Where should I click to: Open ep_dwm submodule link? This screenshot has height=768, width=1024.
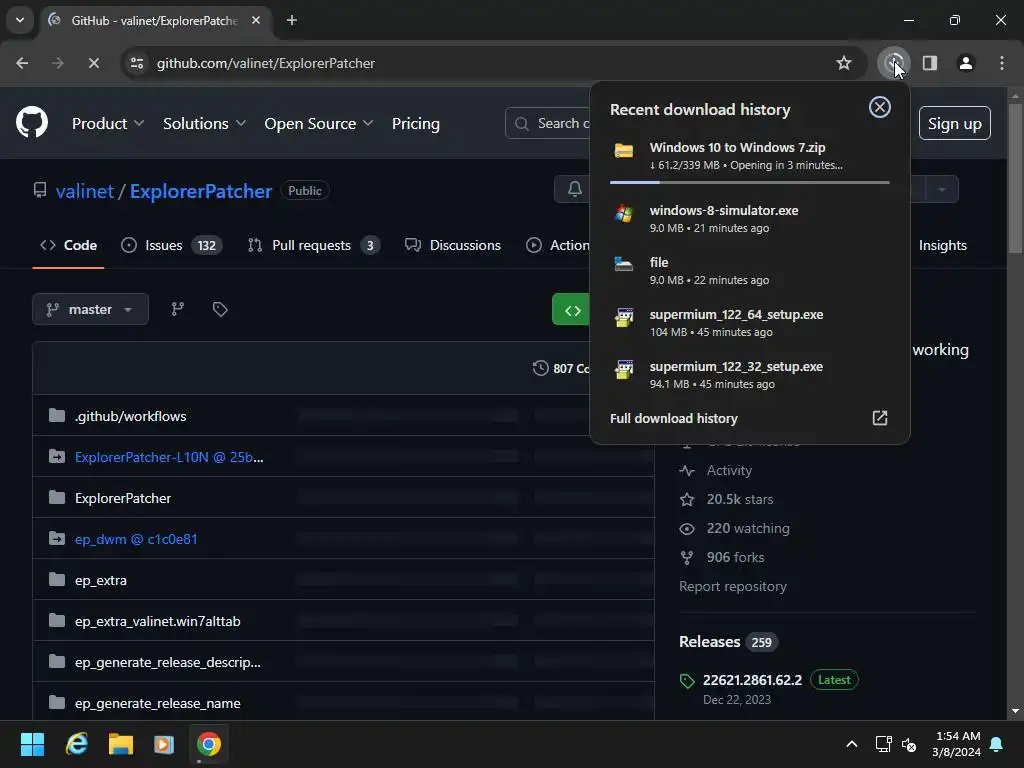click(136, 539)
